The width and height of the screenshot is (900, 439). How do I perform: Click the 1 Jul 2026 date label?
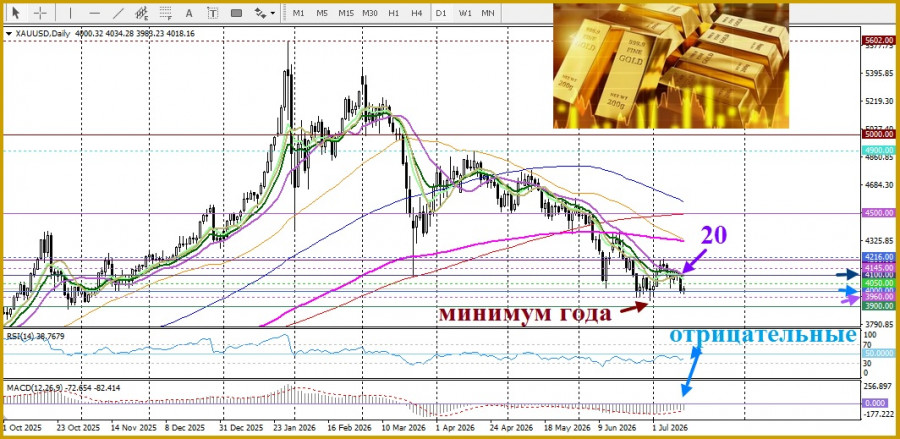pyautogui.click(x=670, y=428)
